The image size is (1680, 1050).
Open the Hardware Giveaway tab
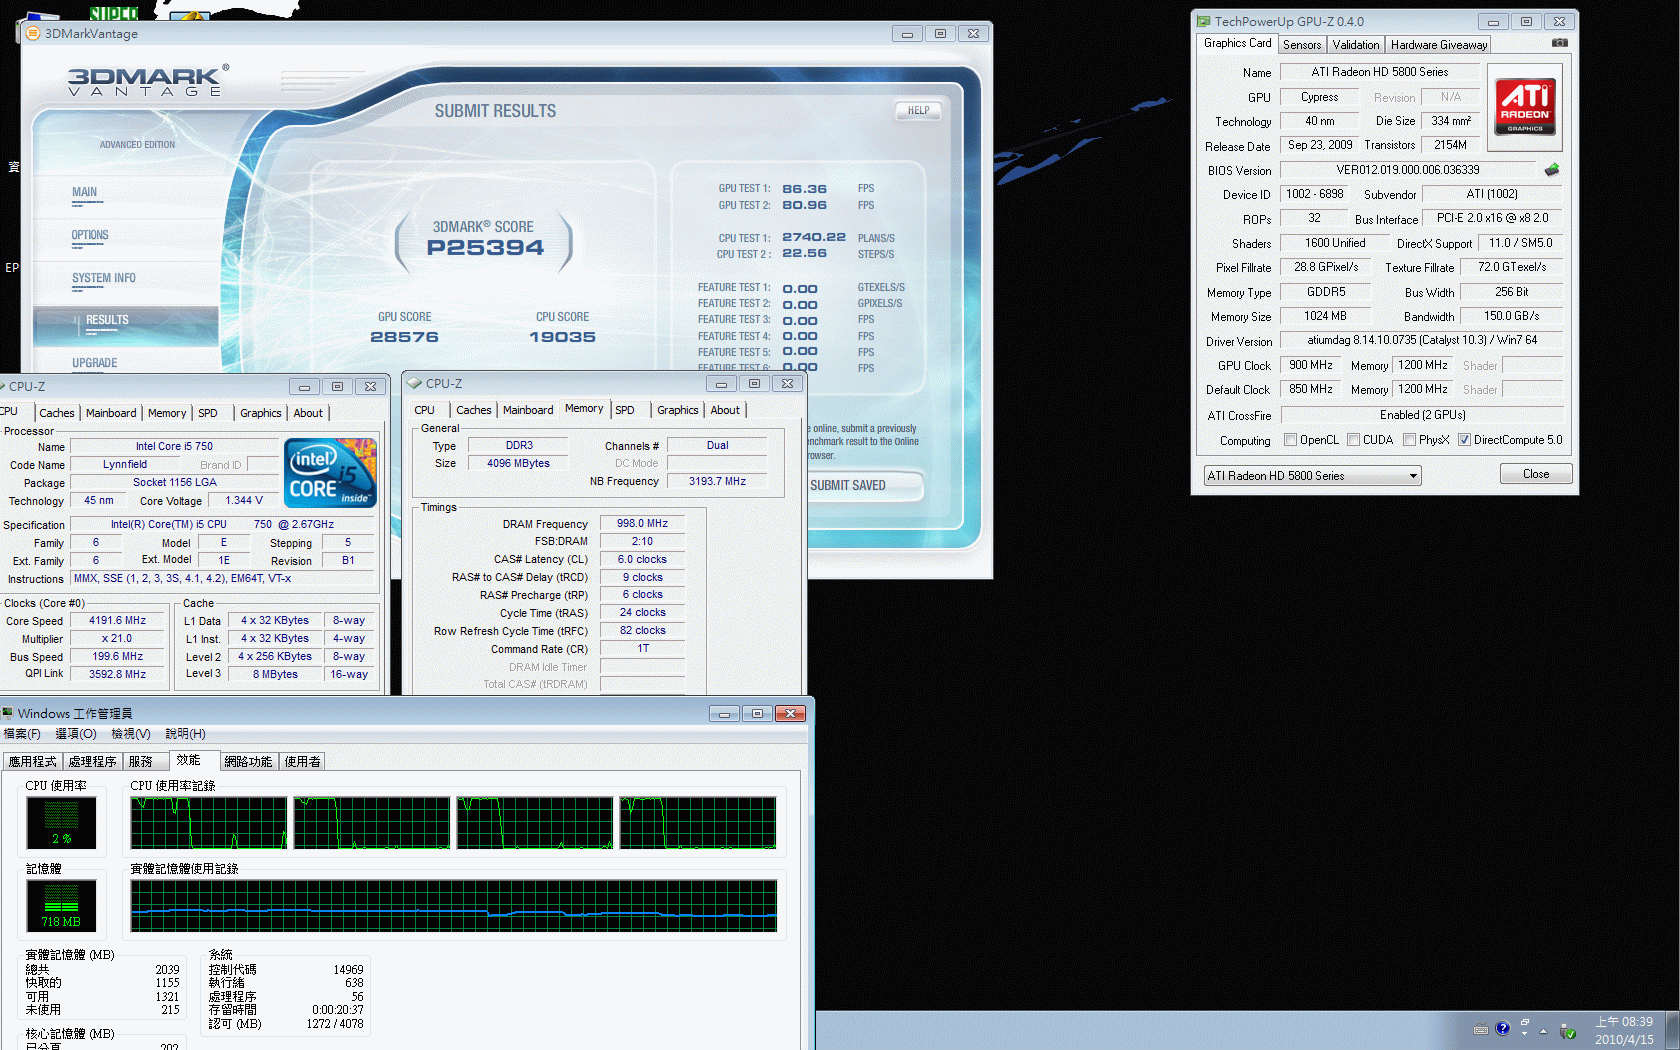click(x=1439, y=45)
